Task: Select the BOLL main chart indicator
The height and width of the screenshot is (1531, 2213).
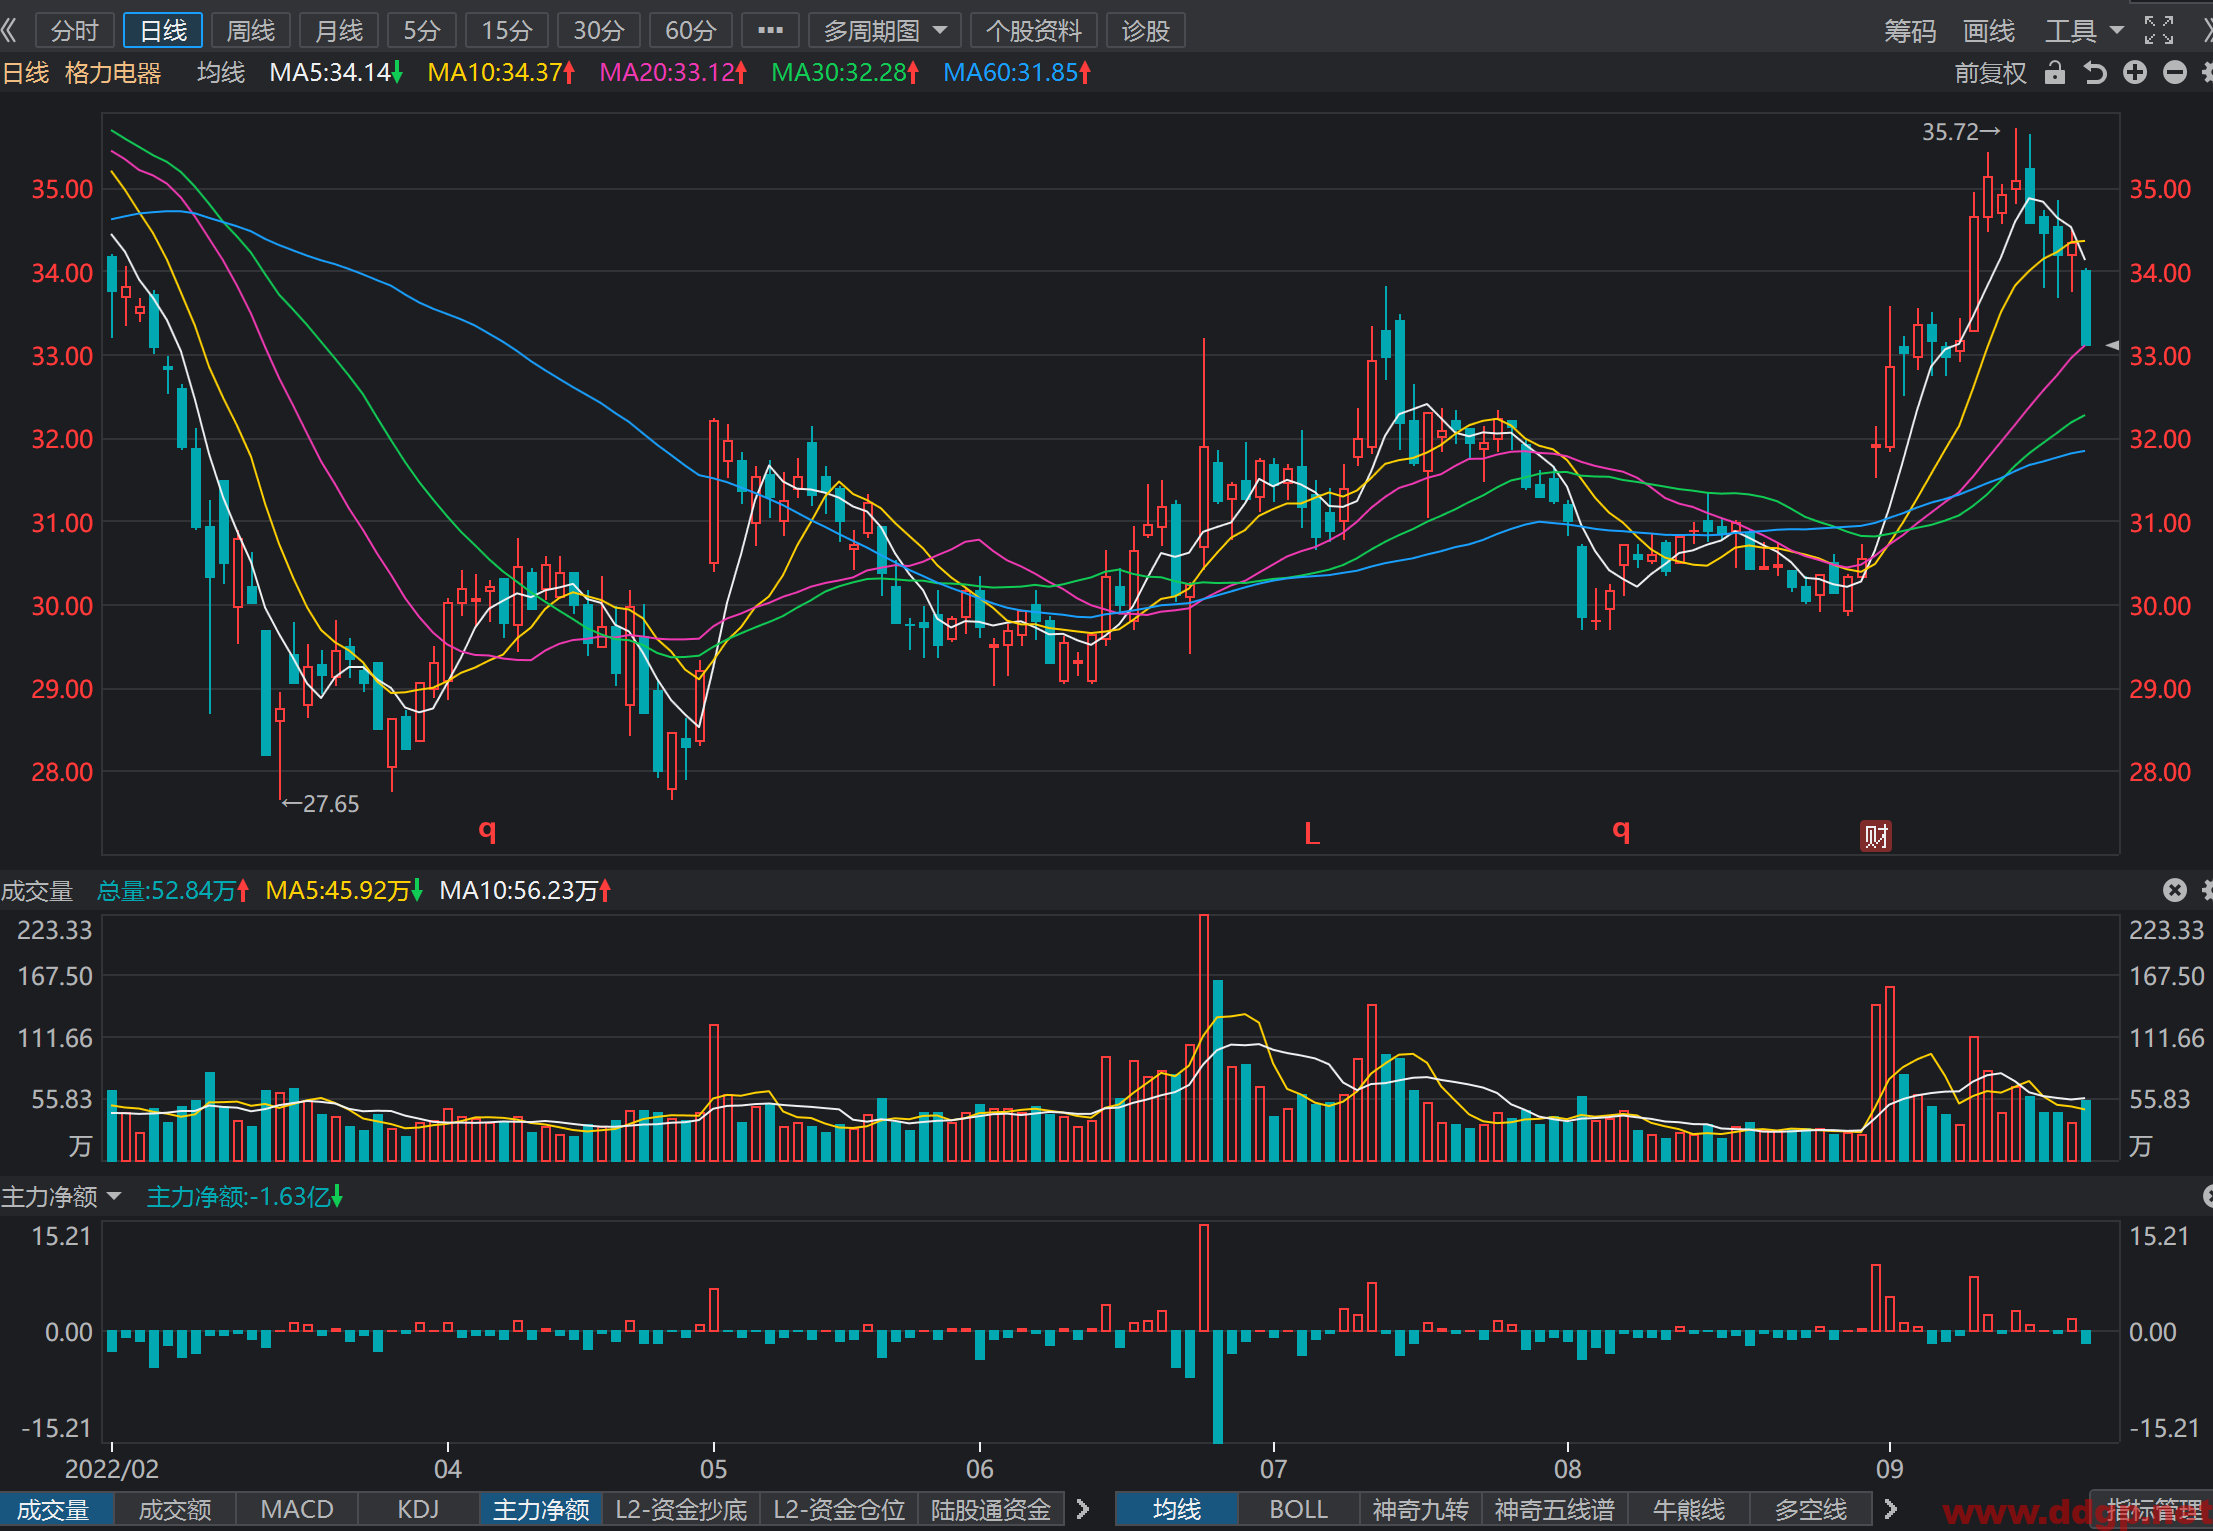Action: click(1299, 1509)
